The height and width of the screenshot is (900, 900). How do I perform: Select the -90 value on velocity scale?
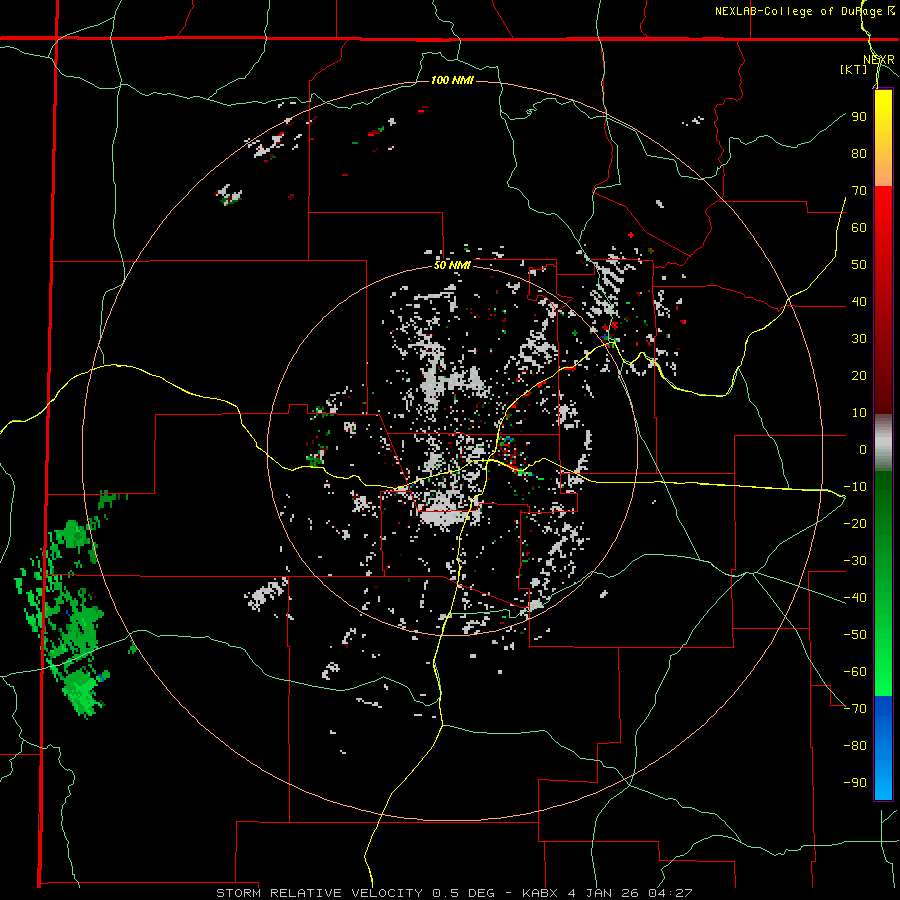click(x=855, y=782)
